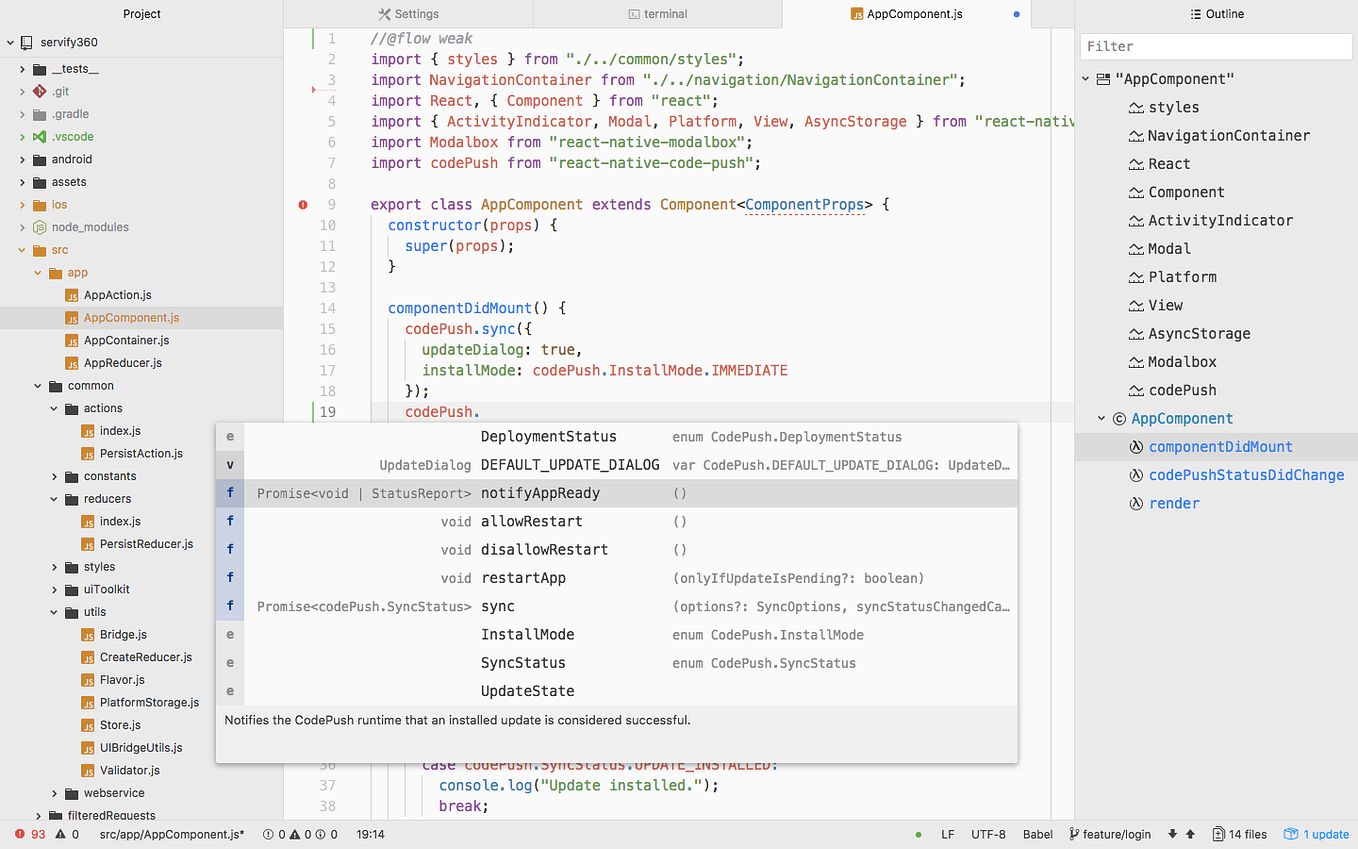Click the Babel grammar selector
1358x849 pixels.
pos(1037,834)
